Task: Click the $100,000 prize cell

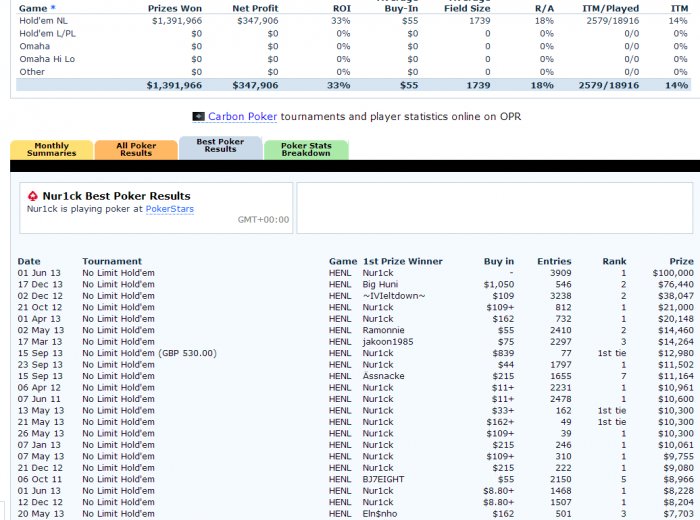Action: [673, 273]
